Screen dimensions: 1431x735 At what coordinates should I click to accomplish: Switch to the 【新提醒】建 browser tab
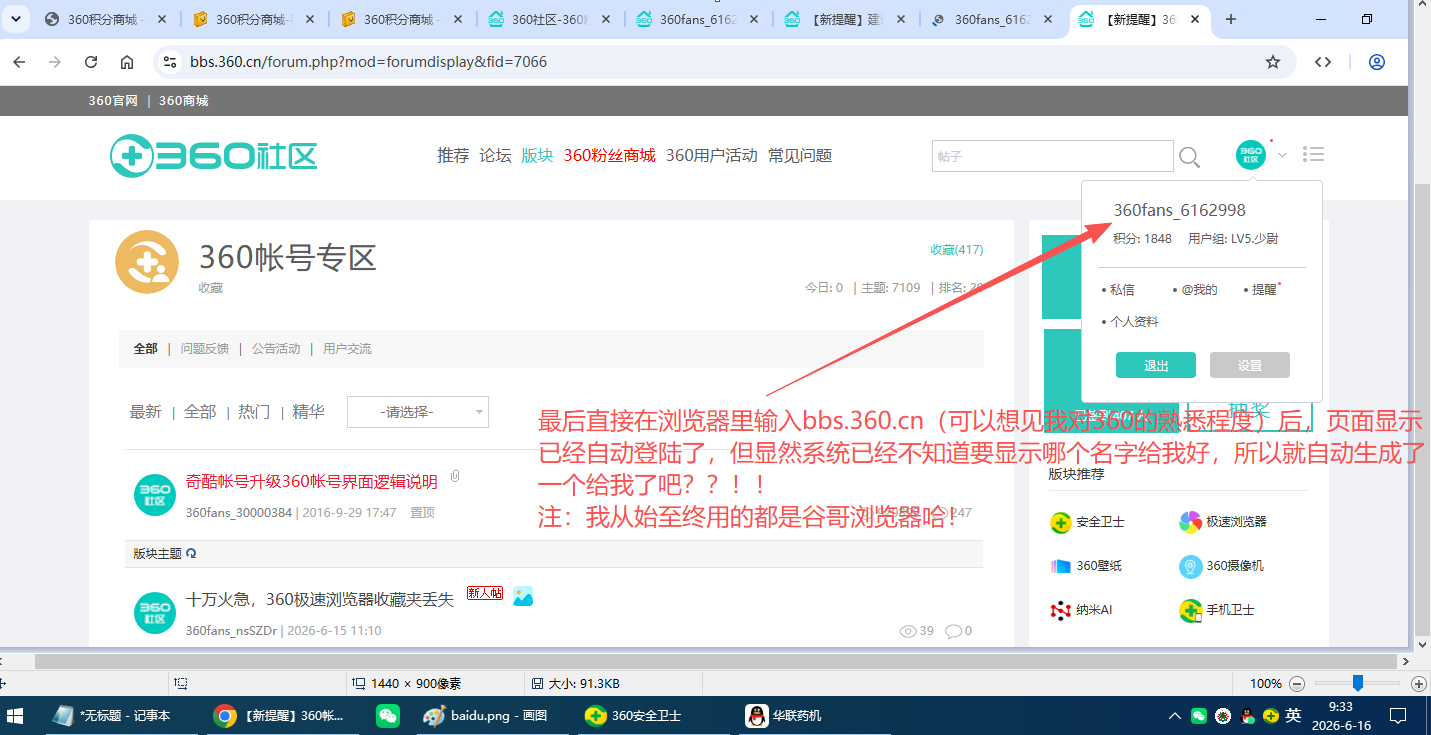pos(848,19)
